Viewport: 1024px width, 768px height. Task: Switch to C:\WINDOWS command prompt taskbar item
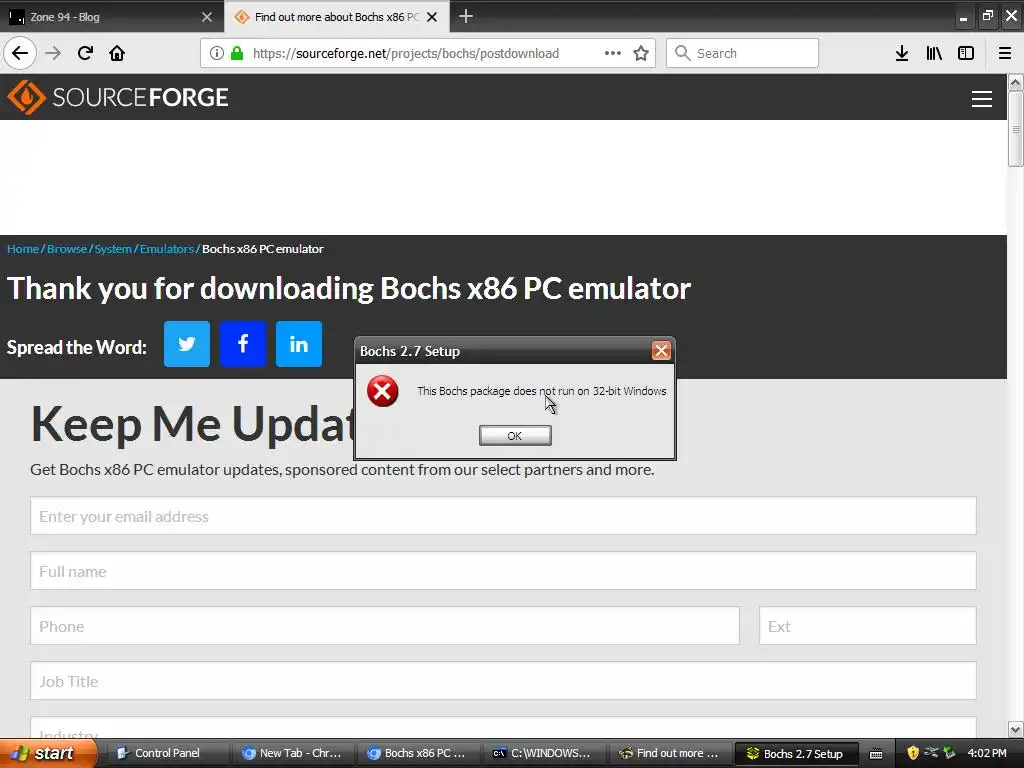[542, 753]
